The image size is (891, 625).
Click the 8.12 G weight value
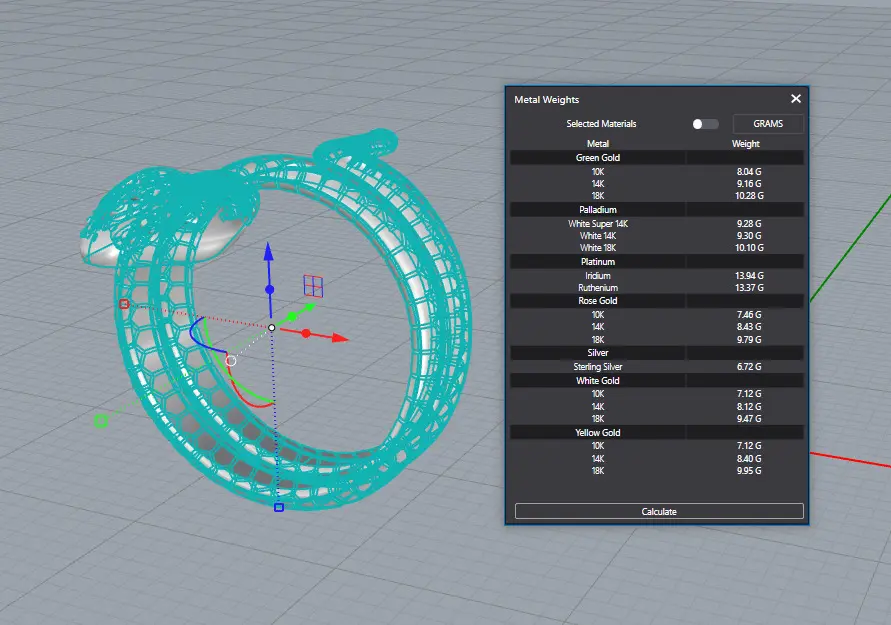click(x=749, y=407)
